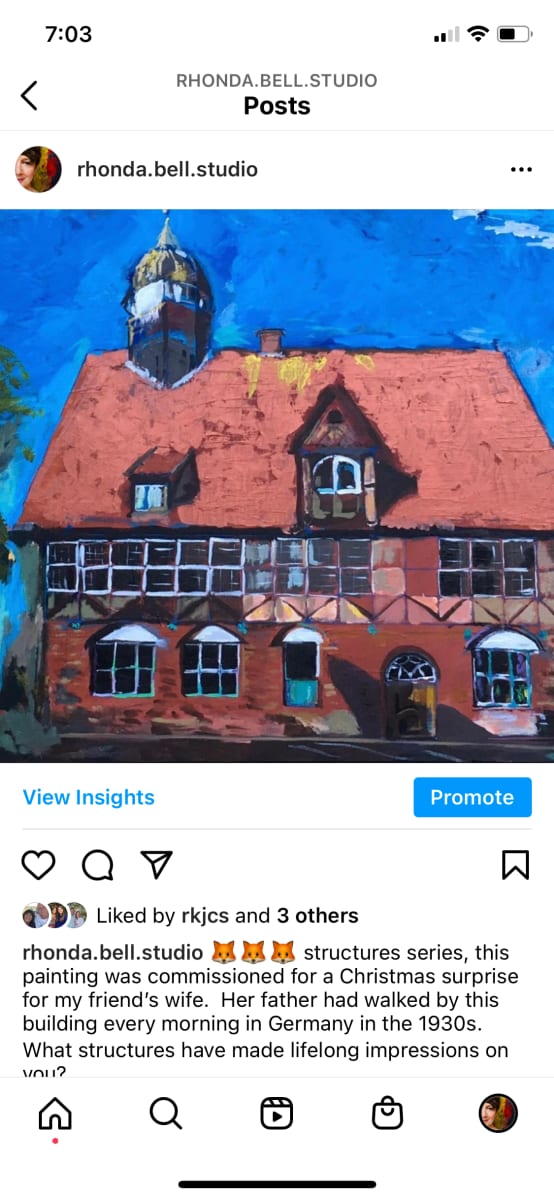Tap the back arrow to leave Posts
This screenshot has height=1200, width=554.
[29, 95]
